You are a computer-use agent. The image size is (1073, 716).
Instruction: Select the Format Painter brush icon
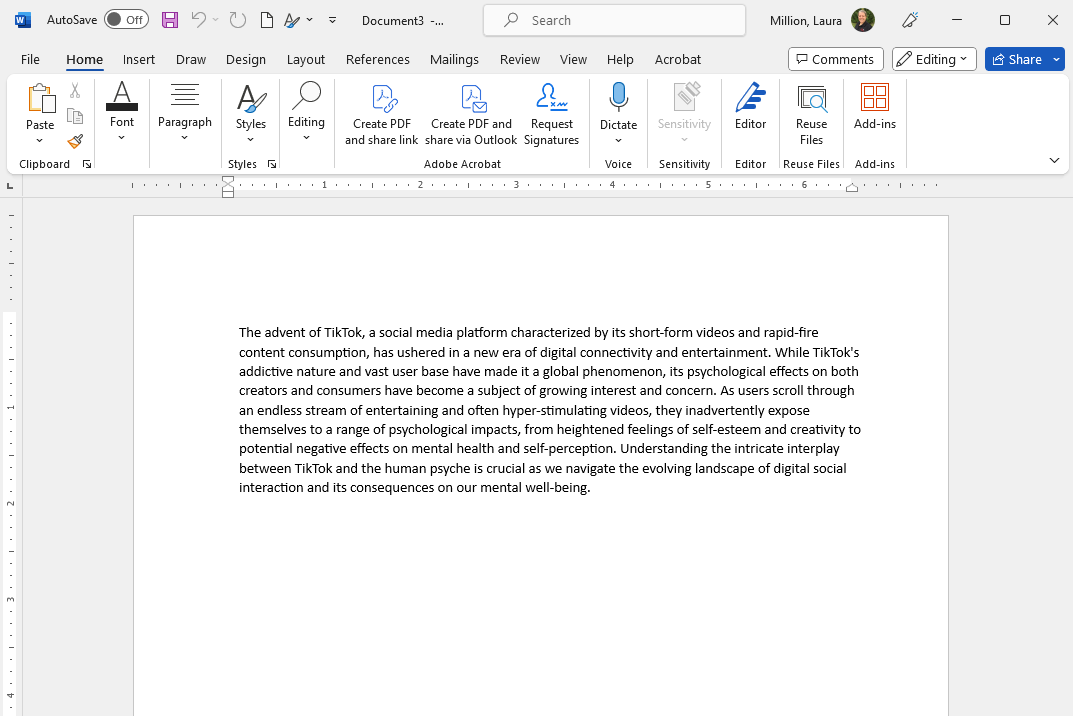point(75,142)
